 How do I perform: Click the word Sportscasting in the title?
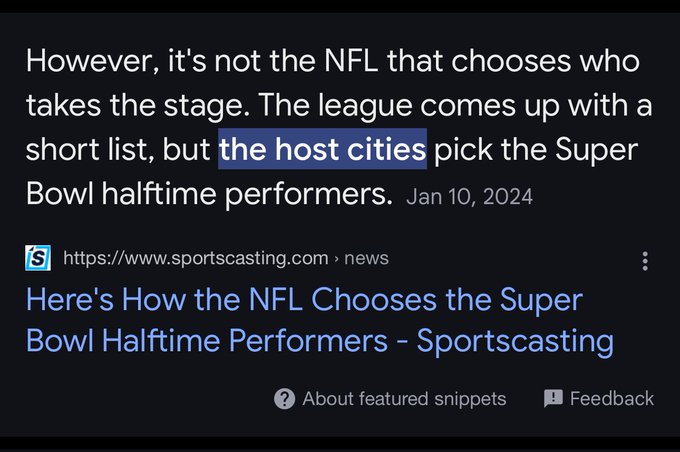(515, 341)
